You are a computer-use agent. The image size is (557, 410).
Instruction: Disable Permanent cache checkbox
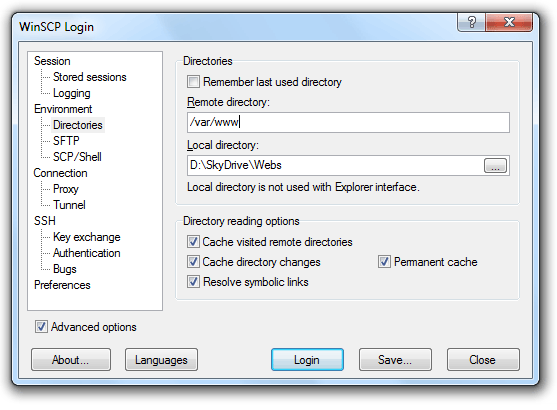pyautogui.click(x=384, y=262)
